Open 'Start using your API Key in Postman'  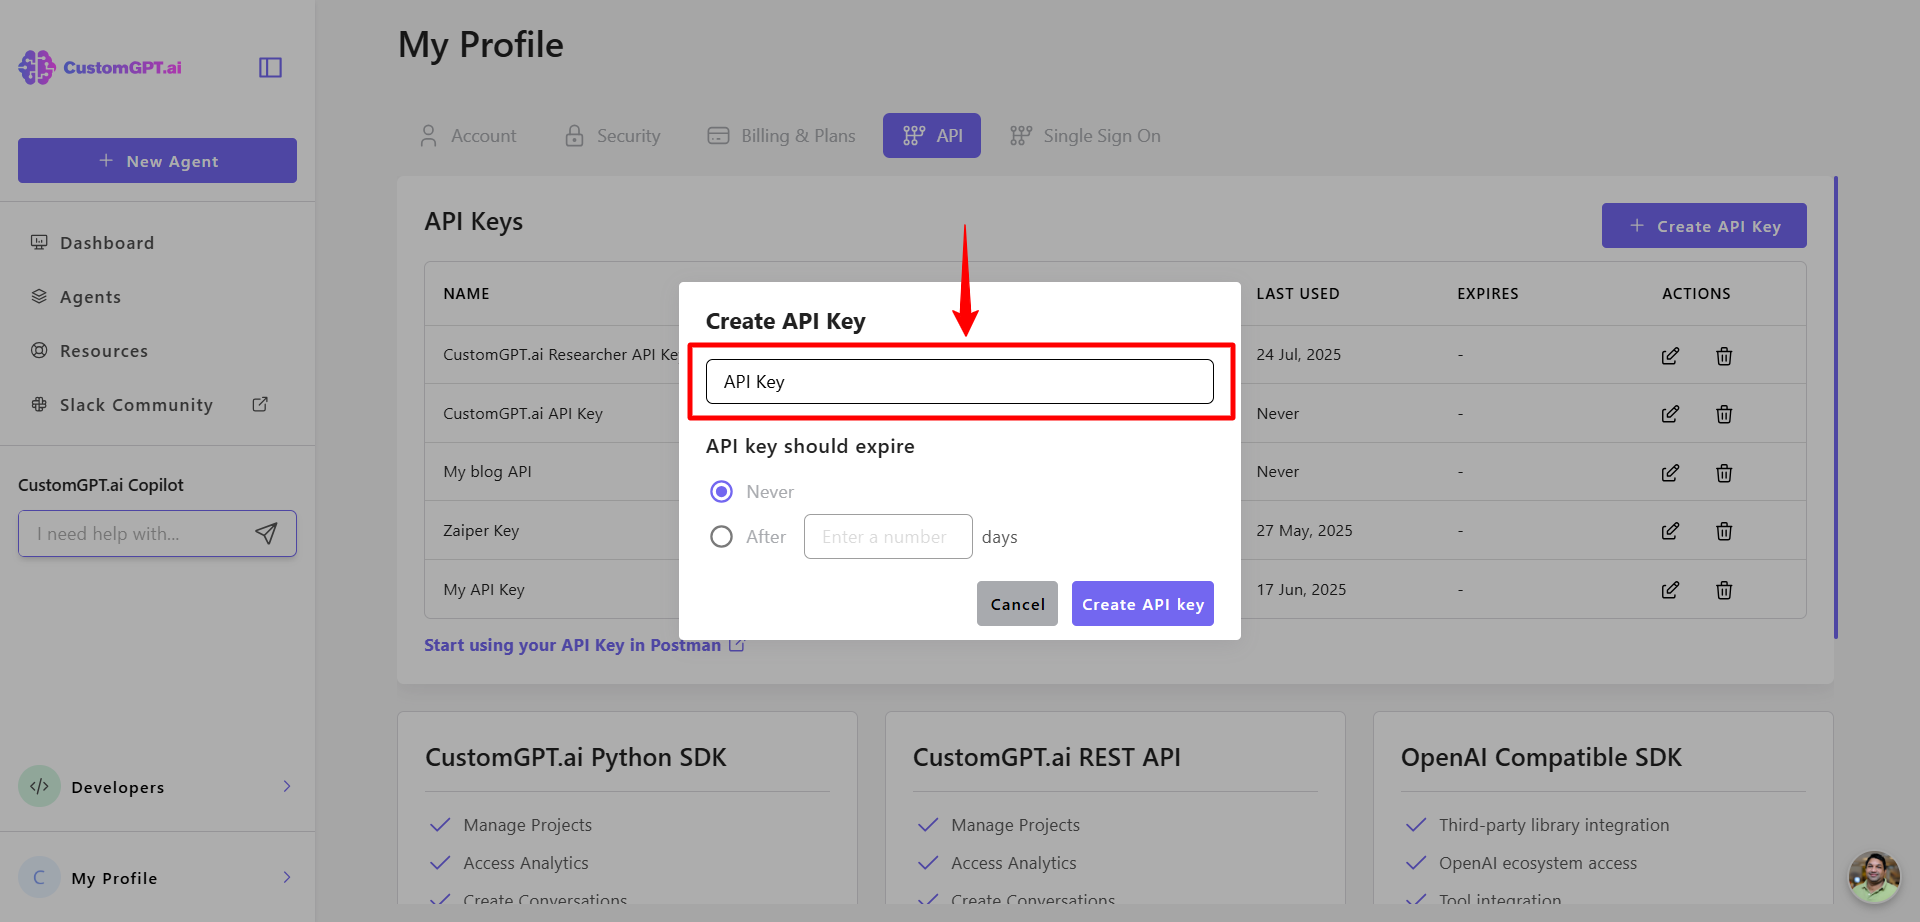click(584, 645)
